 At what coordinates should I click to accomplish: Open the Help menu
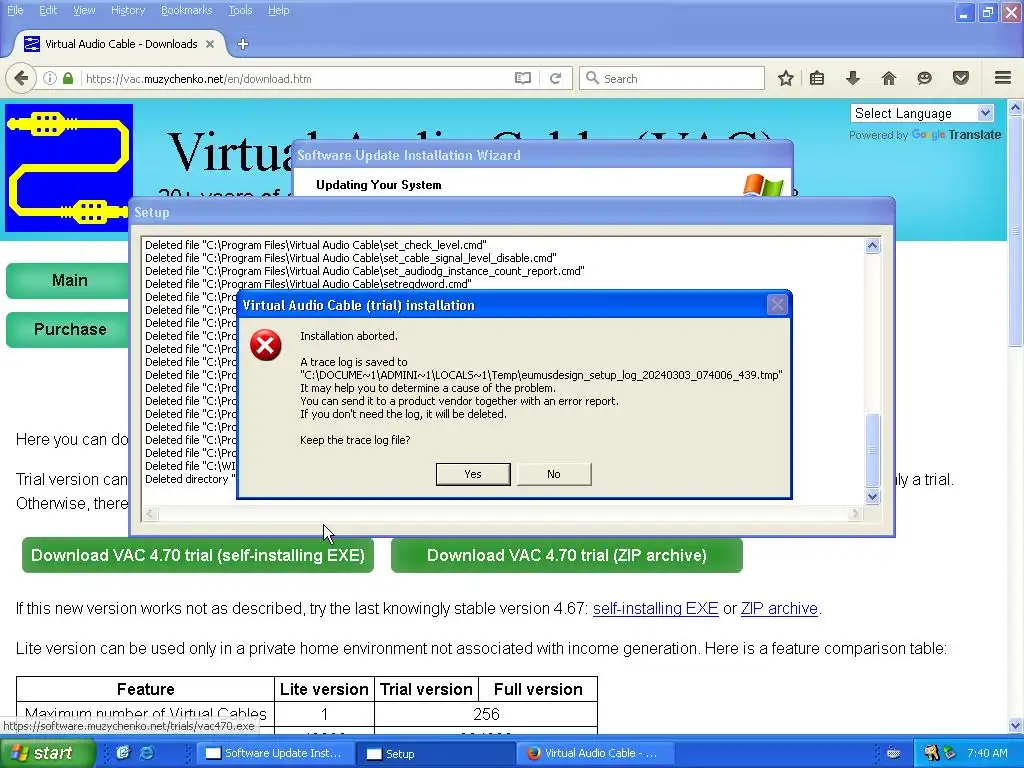[x=279, y=10]
